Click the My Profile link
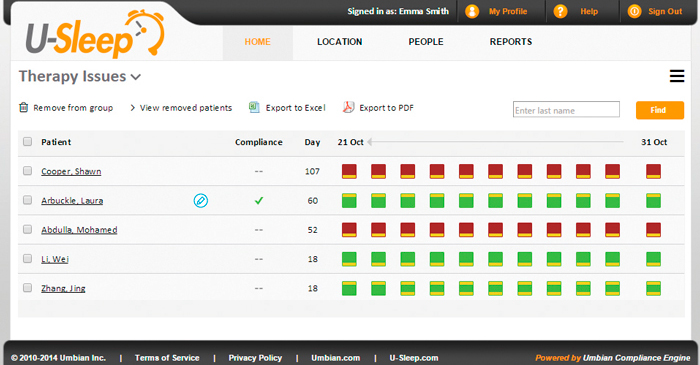The height and width of the screenshot is (365, 700). 508,12
